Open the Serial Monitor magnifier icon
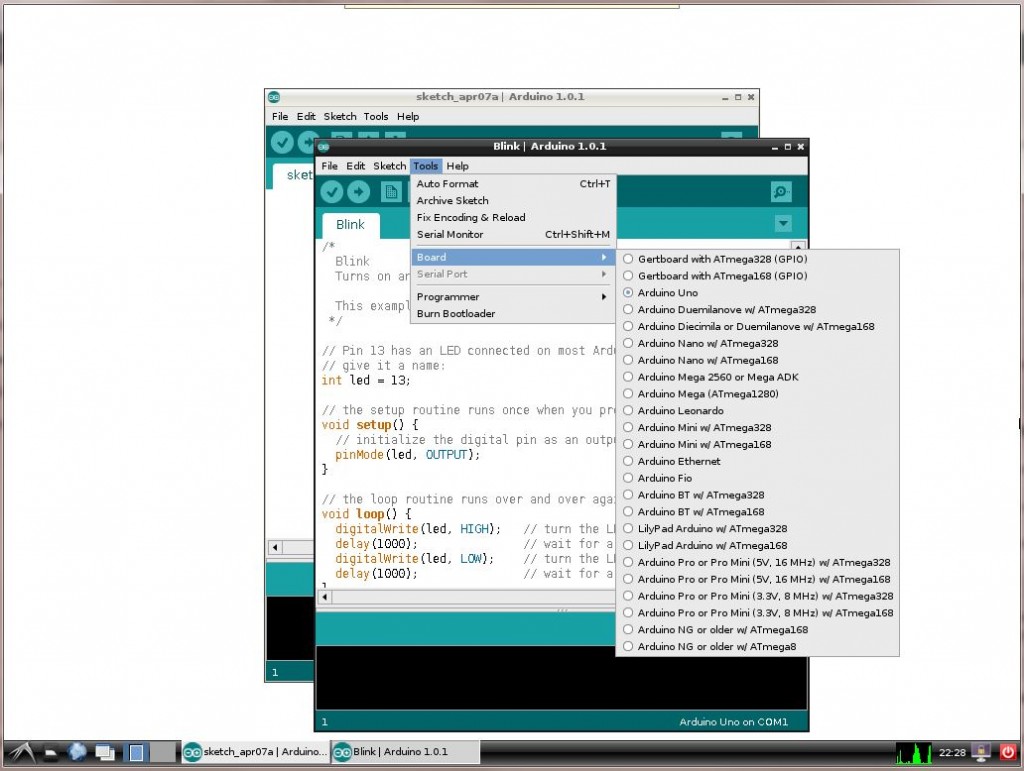 (781, 192)
